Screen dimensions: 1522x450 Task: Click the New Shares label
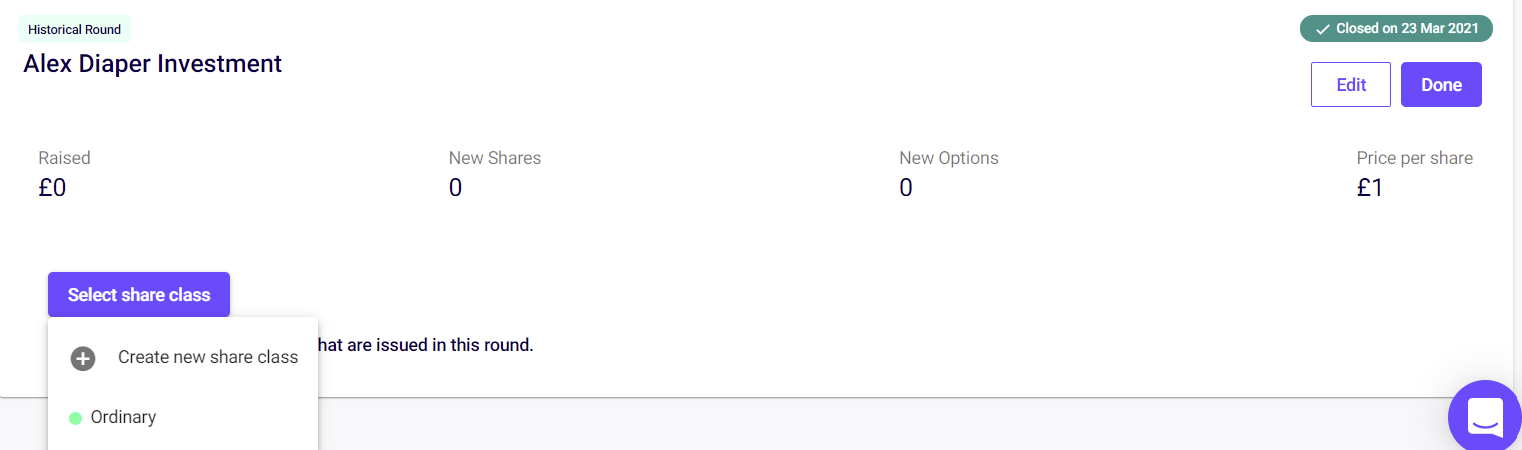click(x=495, y=158)
